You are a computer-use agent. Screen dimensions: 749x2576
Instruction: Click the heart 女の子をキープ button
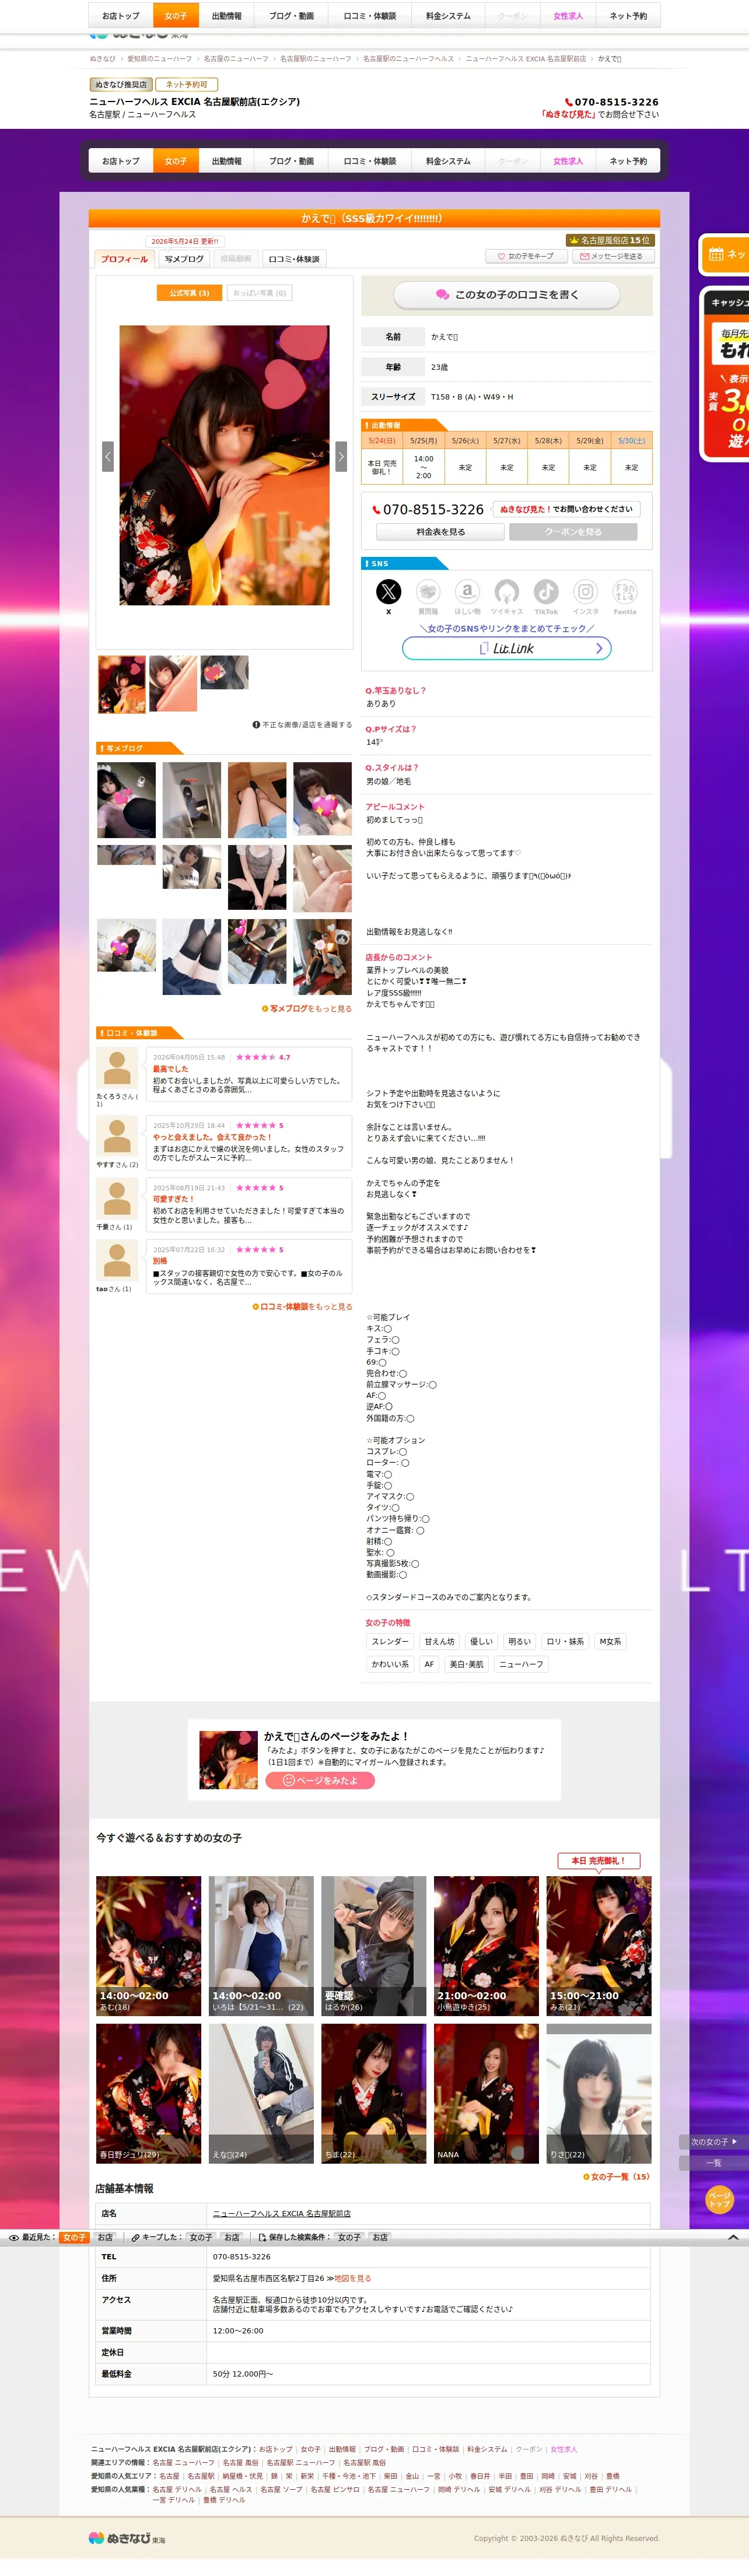click(x=526, y=256)
